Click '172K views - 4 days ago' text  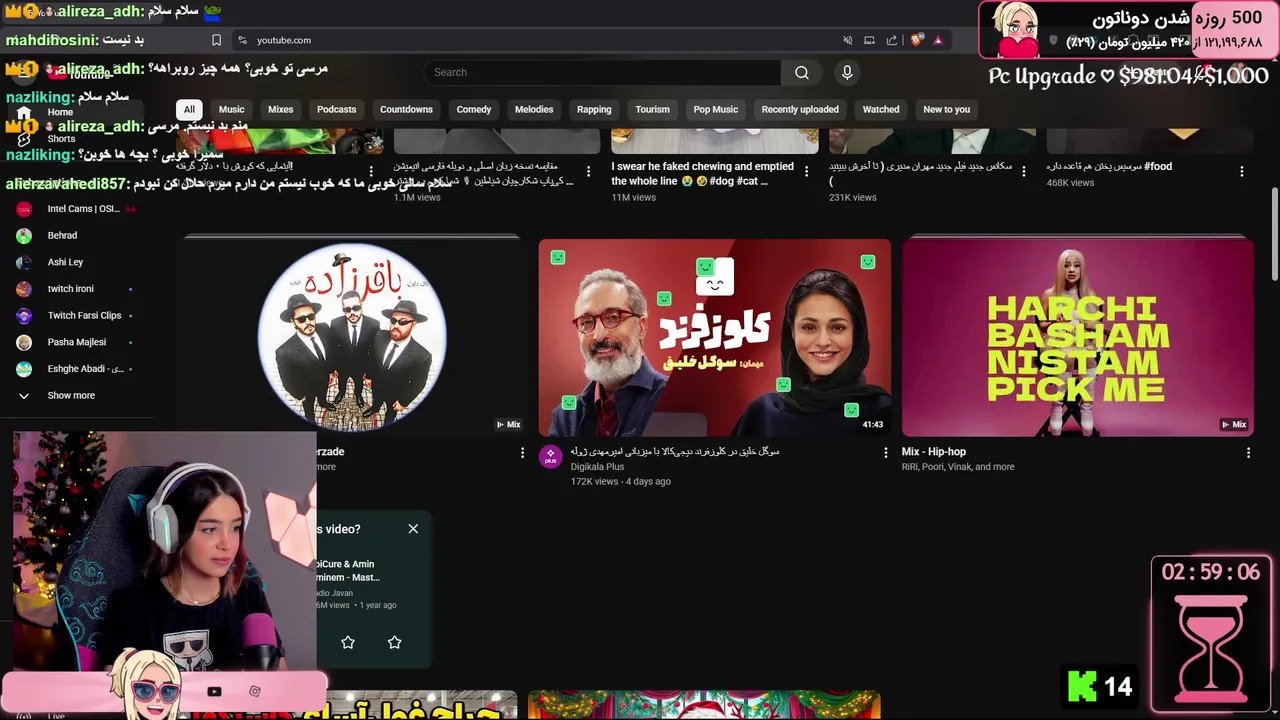coord(620,482)
